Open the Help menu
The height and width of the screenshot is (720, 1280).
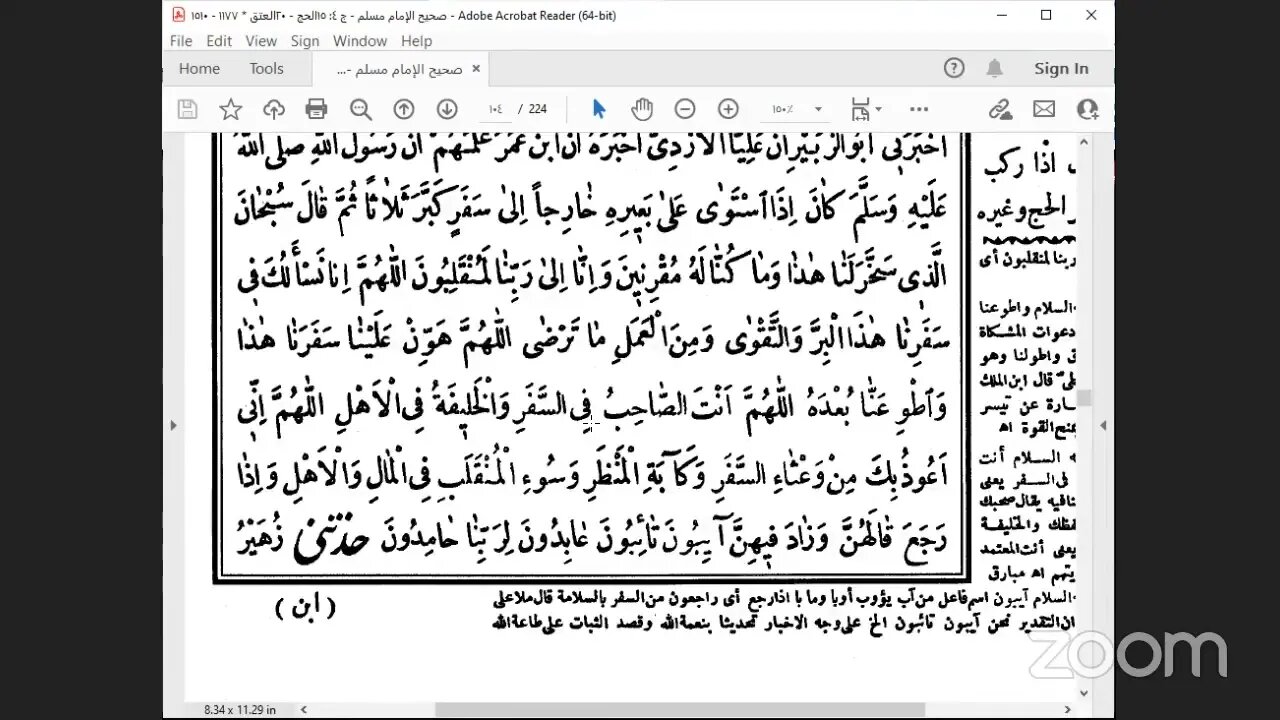point(417,41)
